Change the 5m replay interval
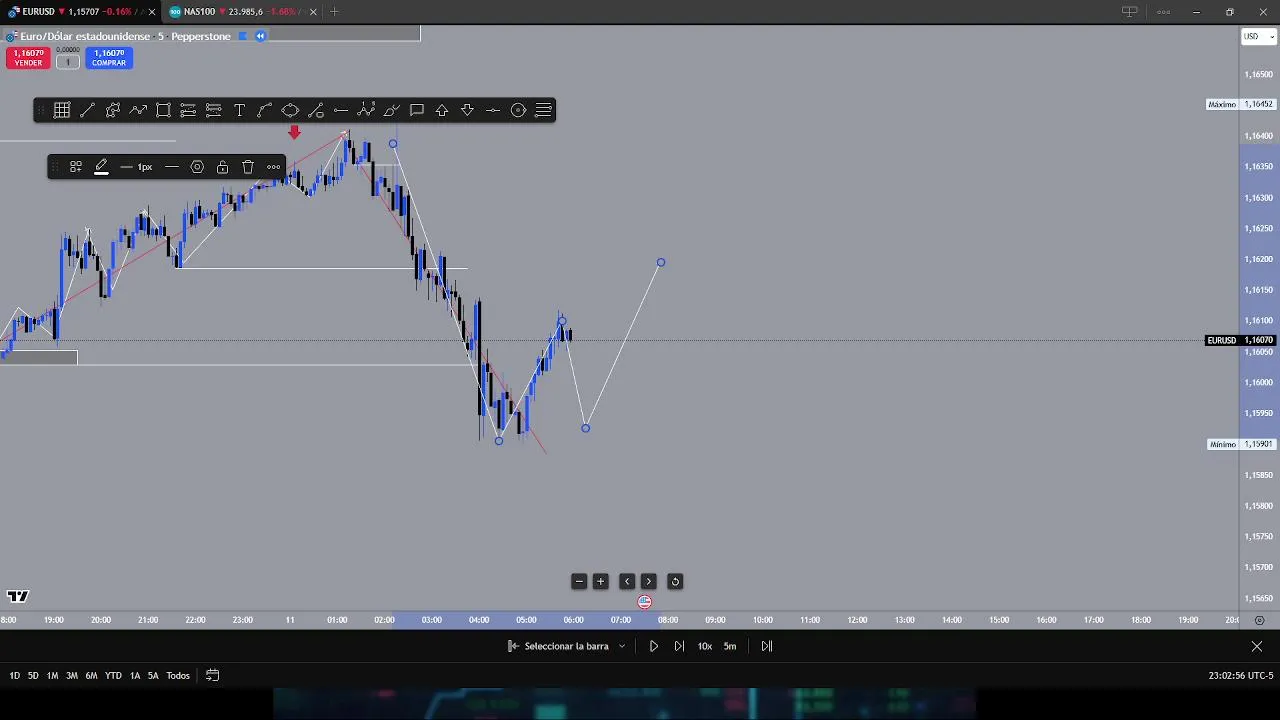Screen dimensions: 1280x720 point(730,646)
